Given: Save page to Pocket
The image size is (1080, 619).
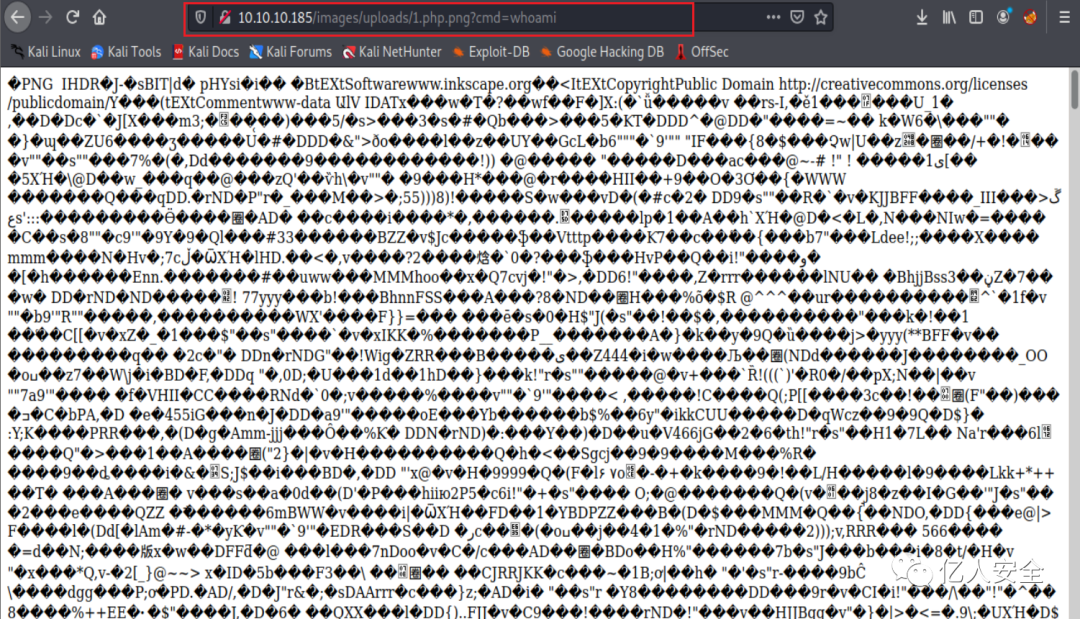Looking at the screenshot, I should point(797,17).
